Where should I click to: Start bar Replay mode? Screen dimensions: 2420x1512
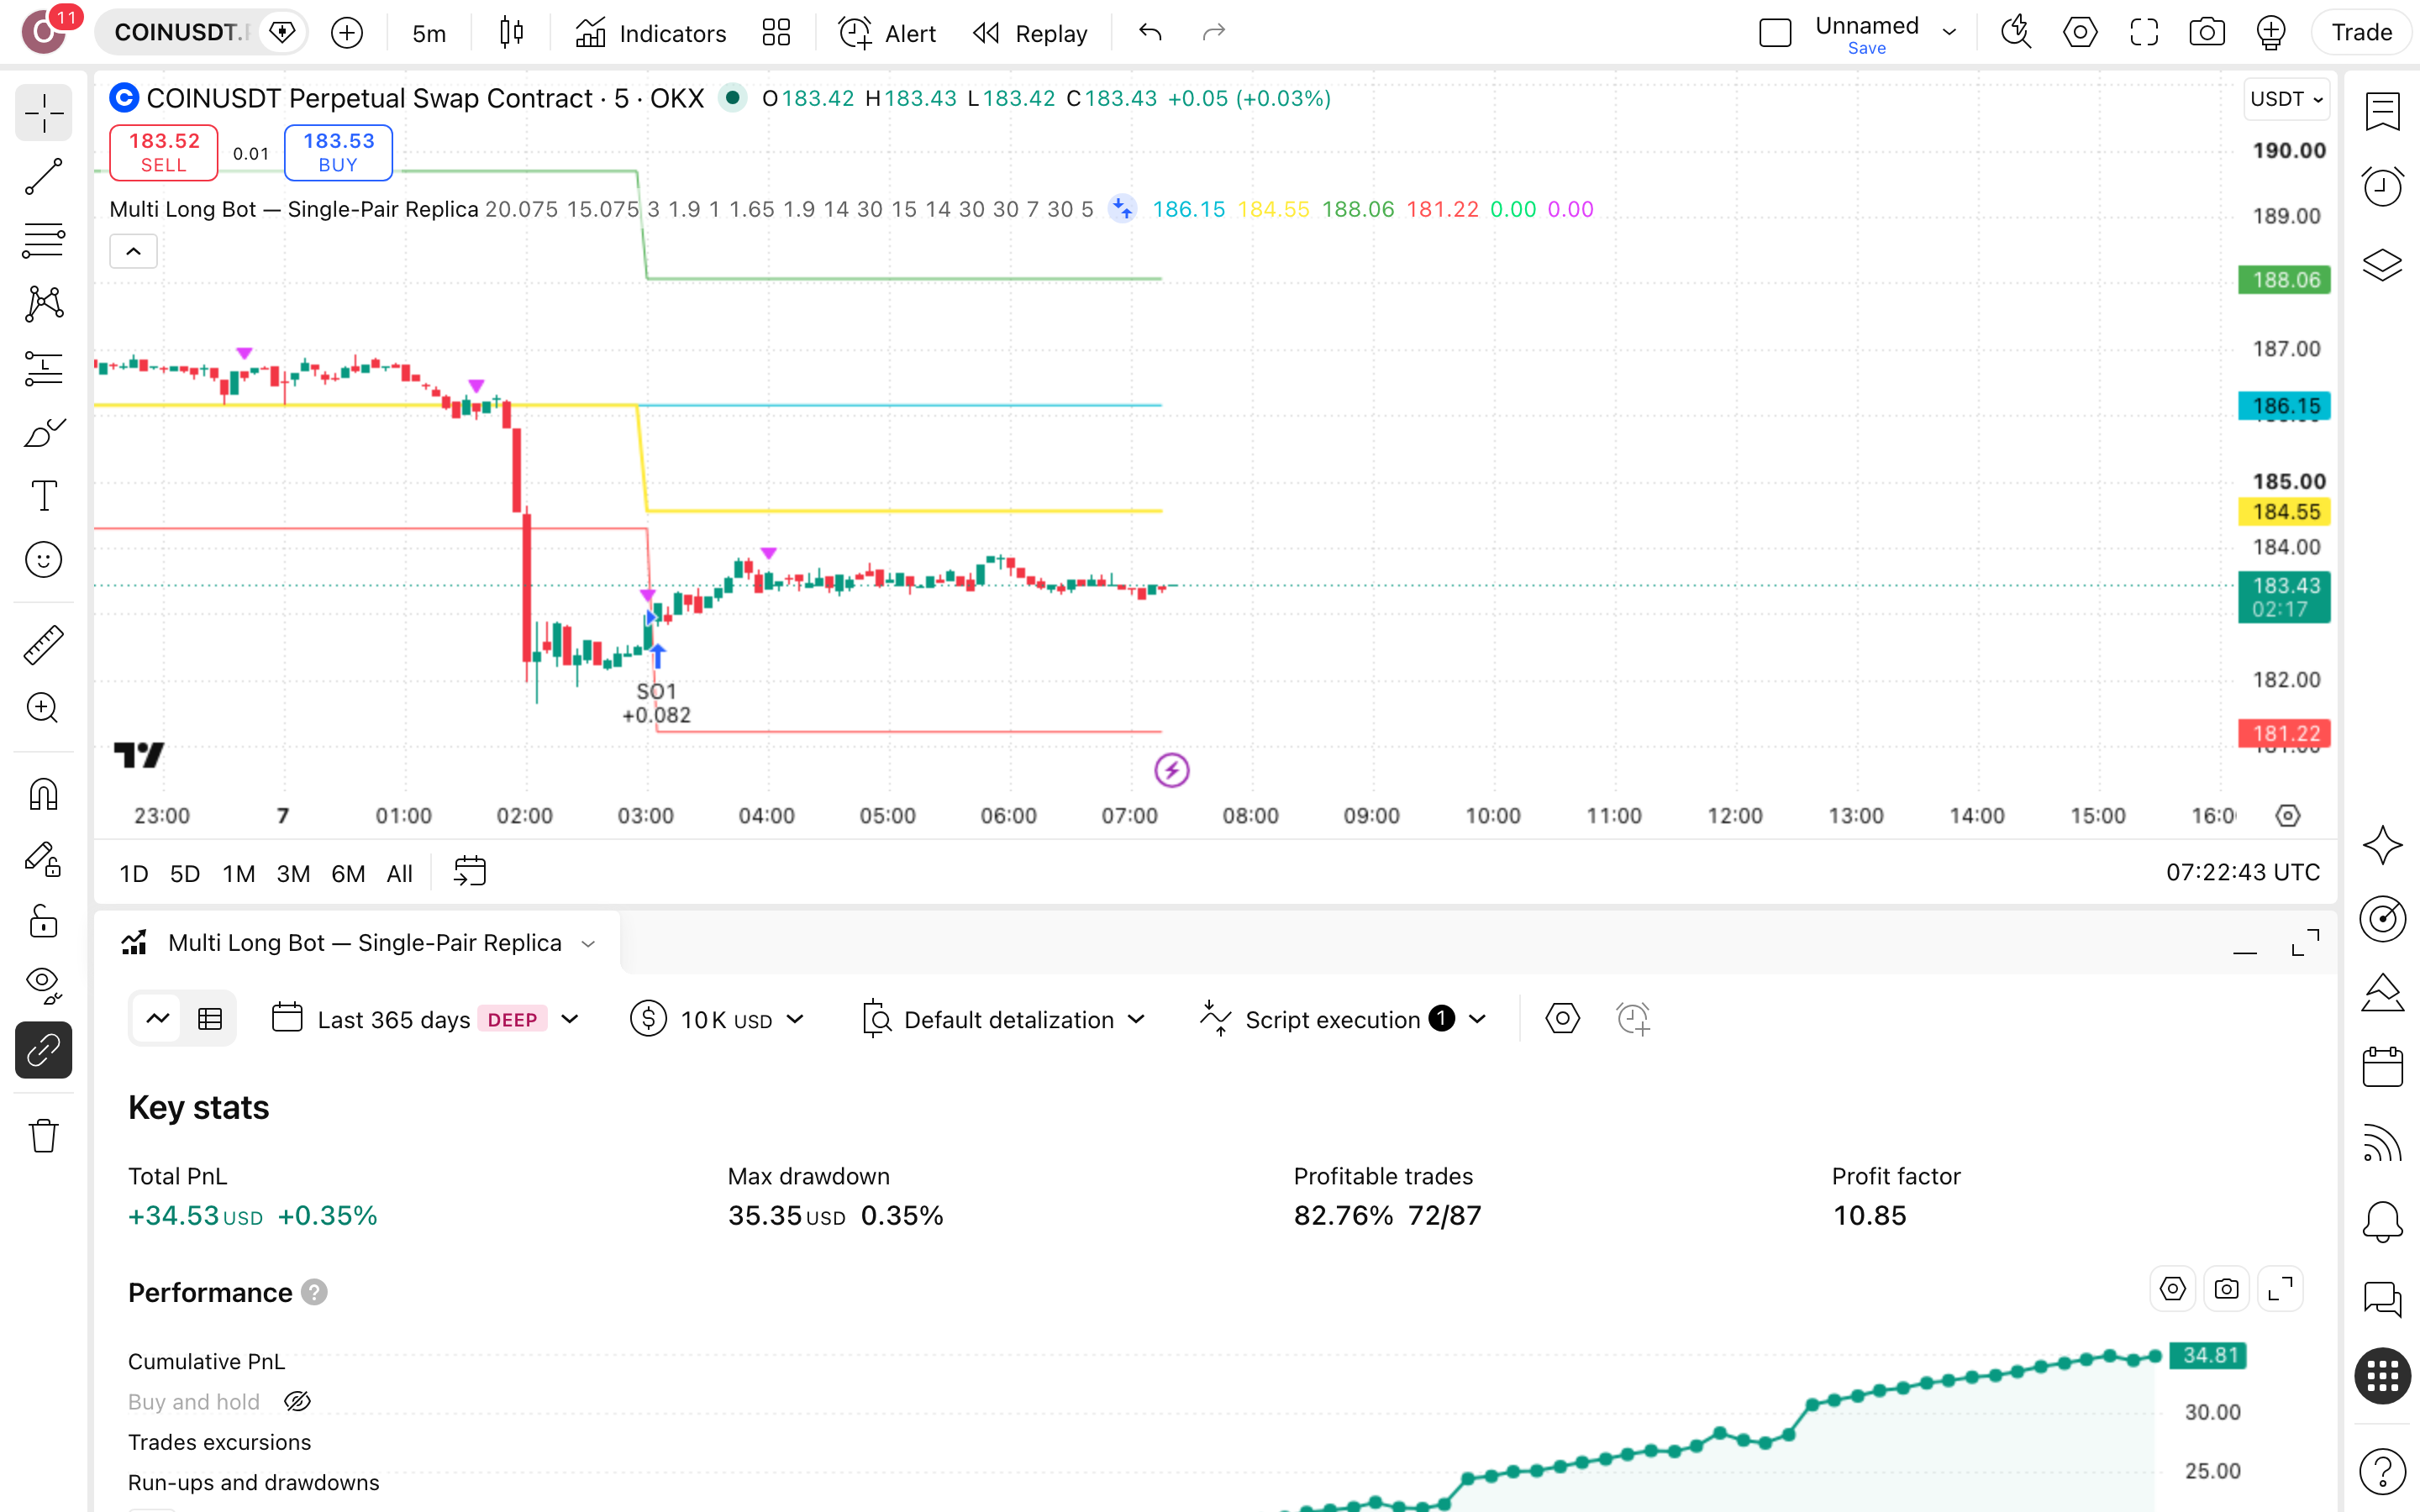click(x=1030, y=33)
